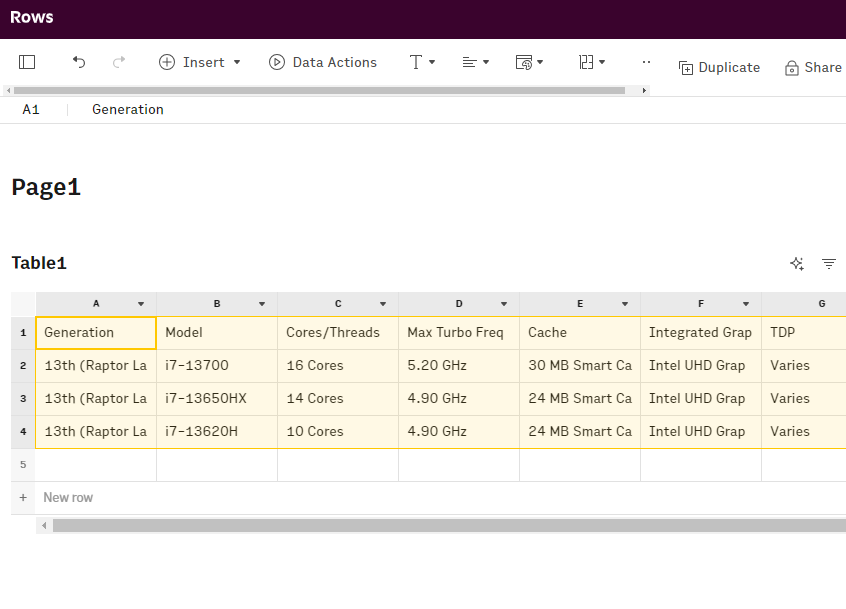Click the formula bar containing Generation
This screenshot has width=846, height=609.
(x=400, y=110)
